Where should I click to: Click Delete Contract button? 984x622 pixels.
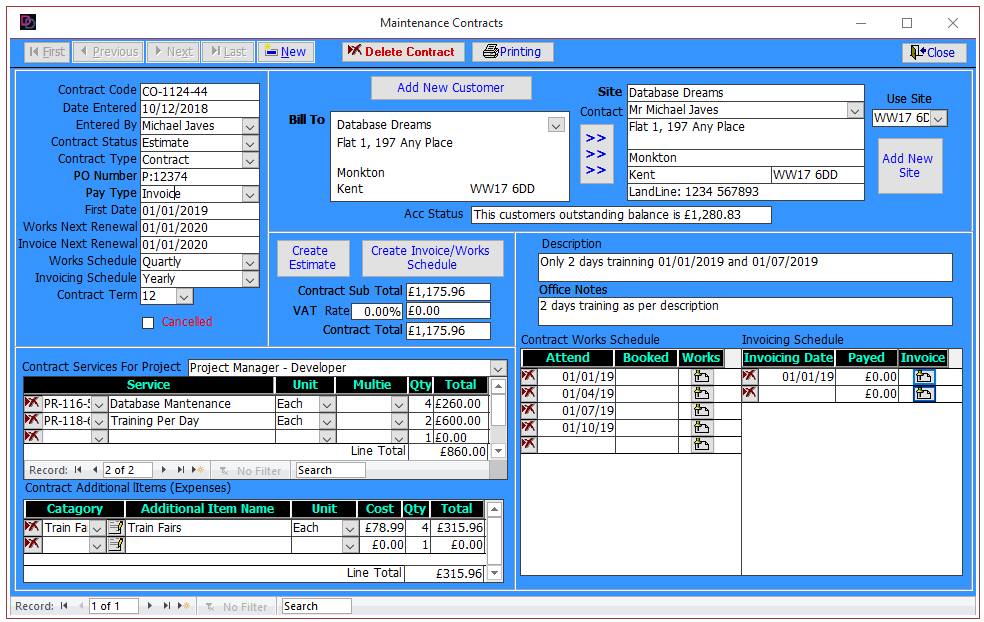(x=403, y=51)
